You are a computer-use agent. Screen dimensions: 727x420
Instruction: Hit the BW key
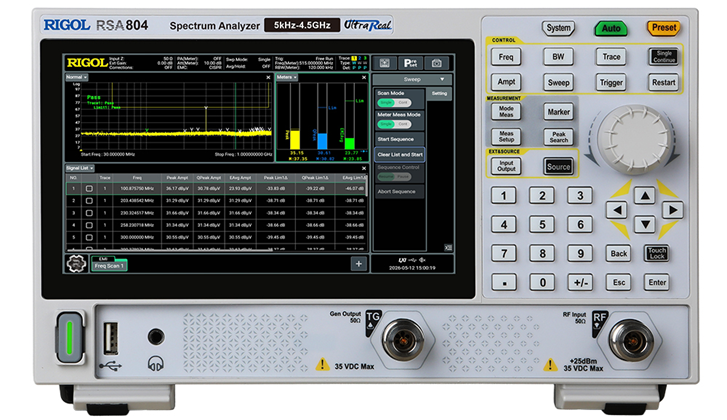(x=558, y=57)
